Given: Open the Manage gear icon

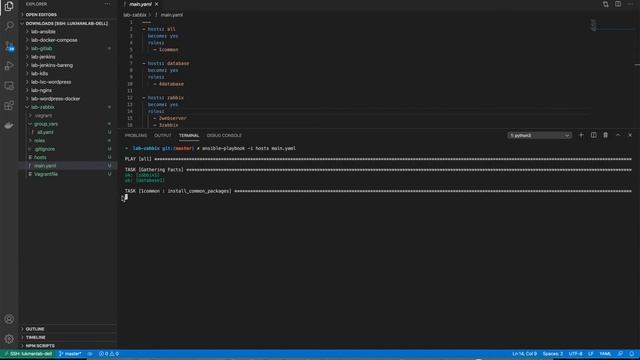Looking at the screenshot, I should pos(9,339).
